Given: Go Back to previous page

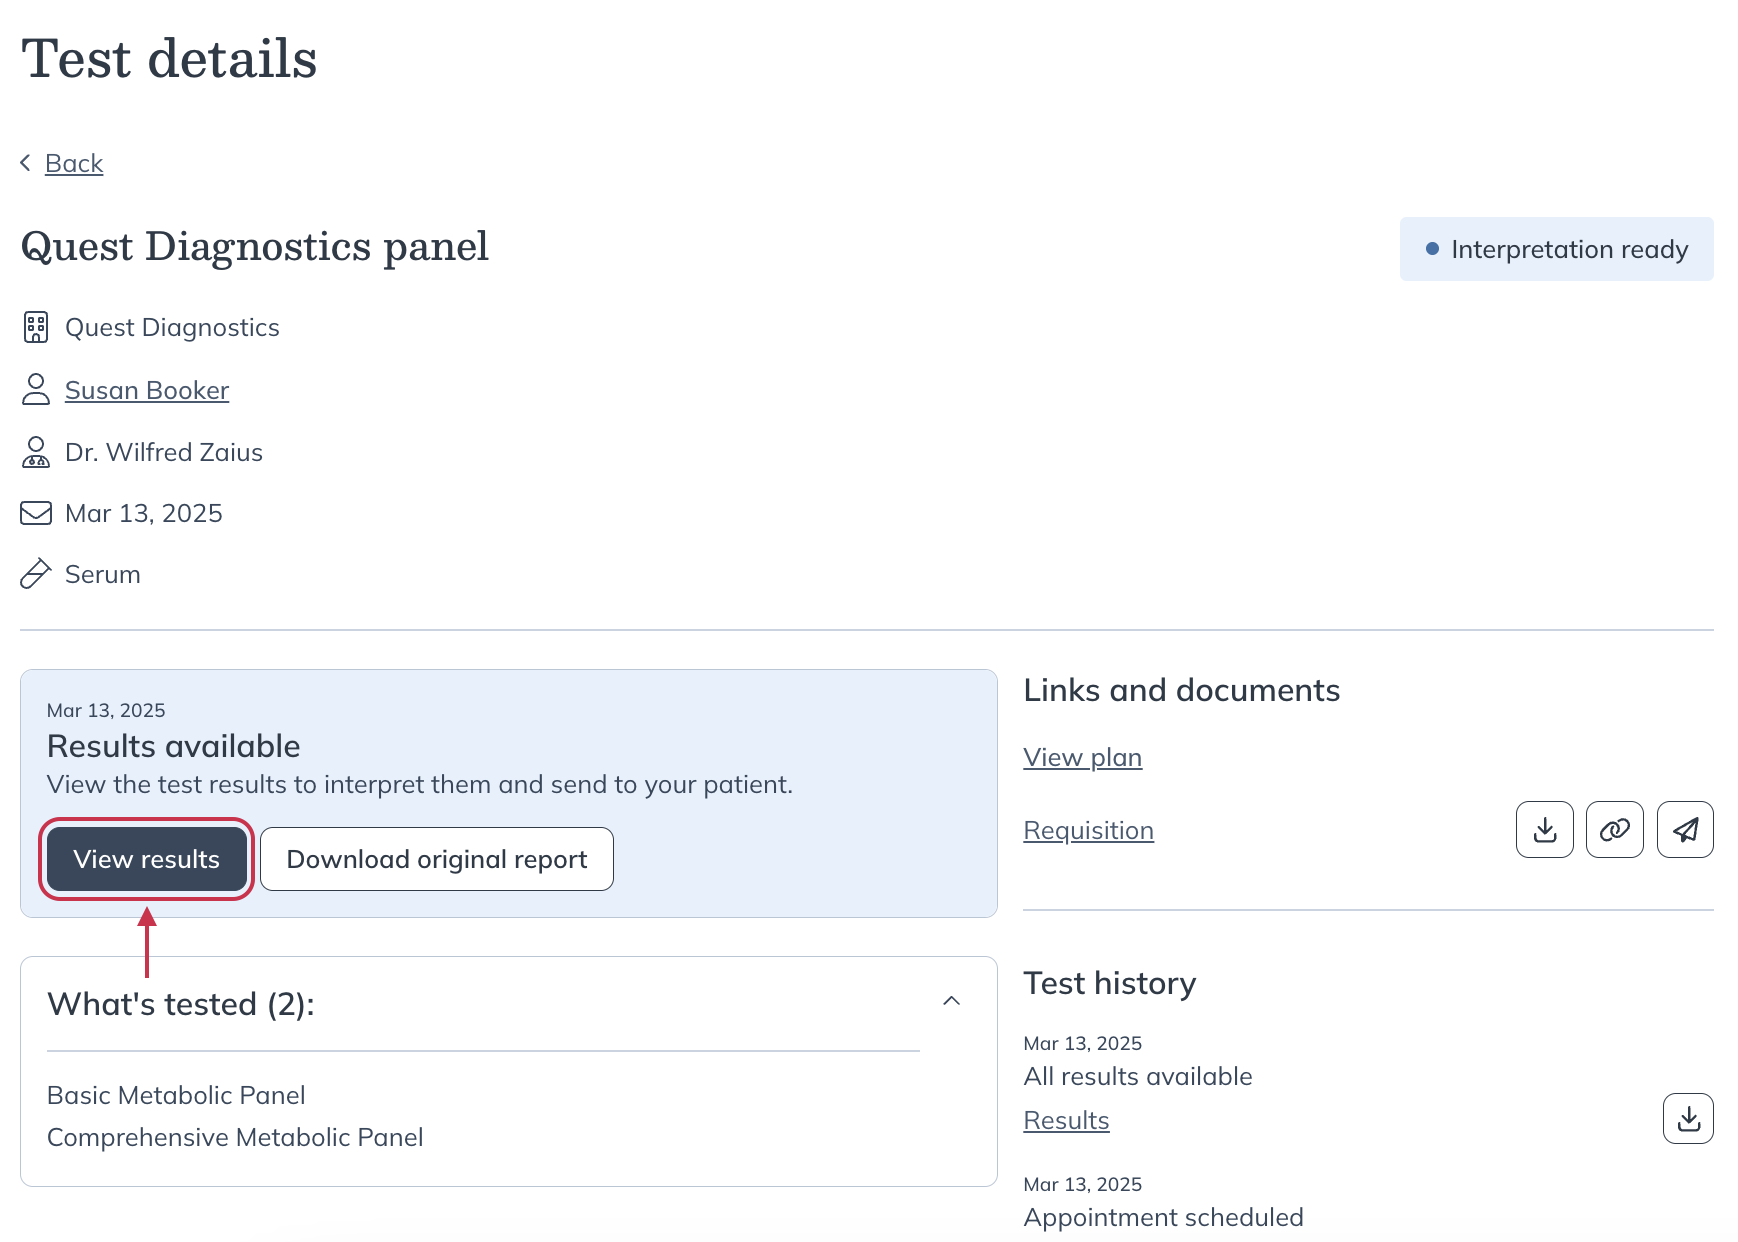Looking at the screenshot, I should click(x=74, y=163).
